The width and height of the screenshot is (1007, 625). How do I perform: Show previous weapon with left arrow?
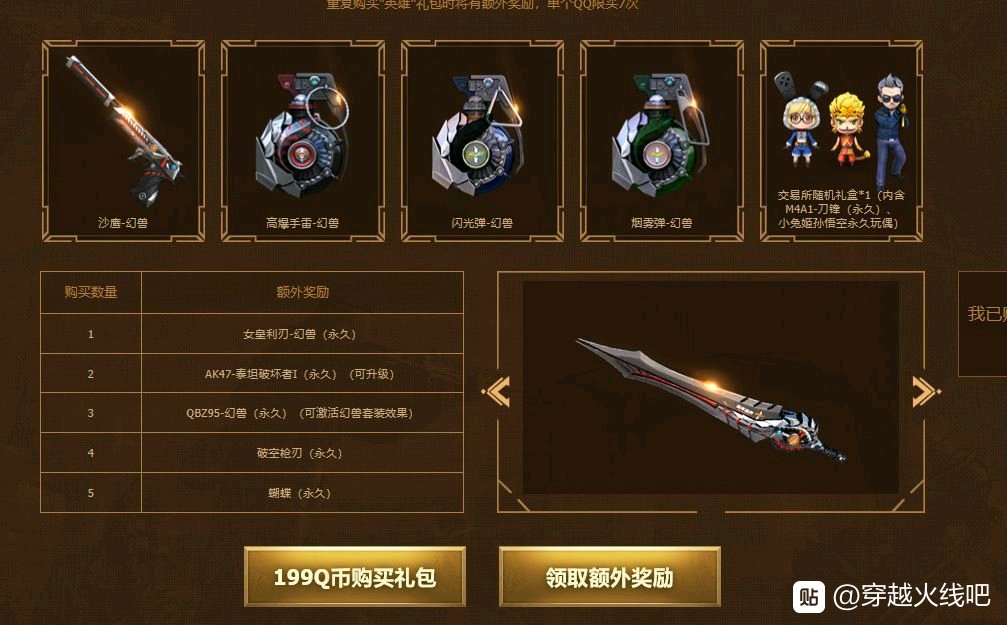point(496,391)
